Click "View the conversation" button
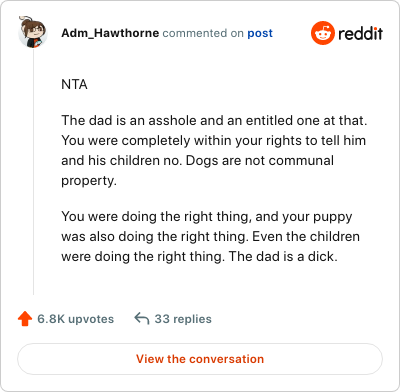The height and width of the screenshot is (392, 400). (x=200, y=359)
